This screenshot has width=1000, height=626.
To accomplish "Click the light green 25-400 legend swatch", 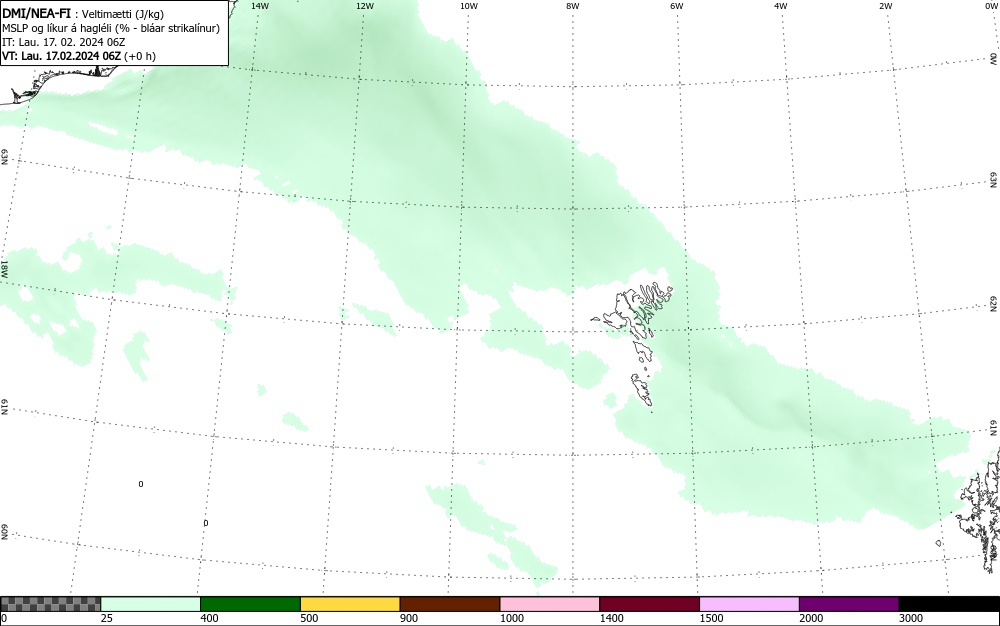I will point(151,604).
